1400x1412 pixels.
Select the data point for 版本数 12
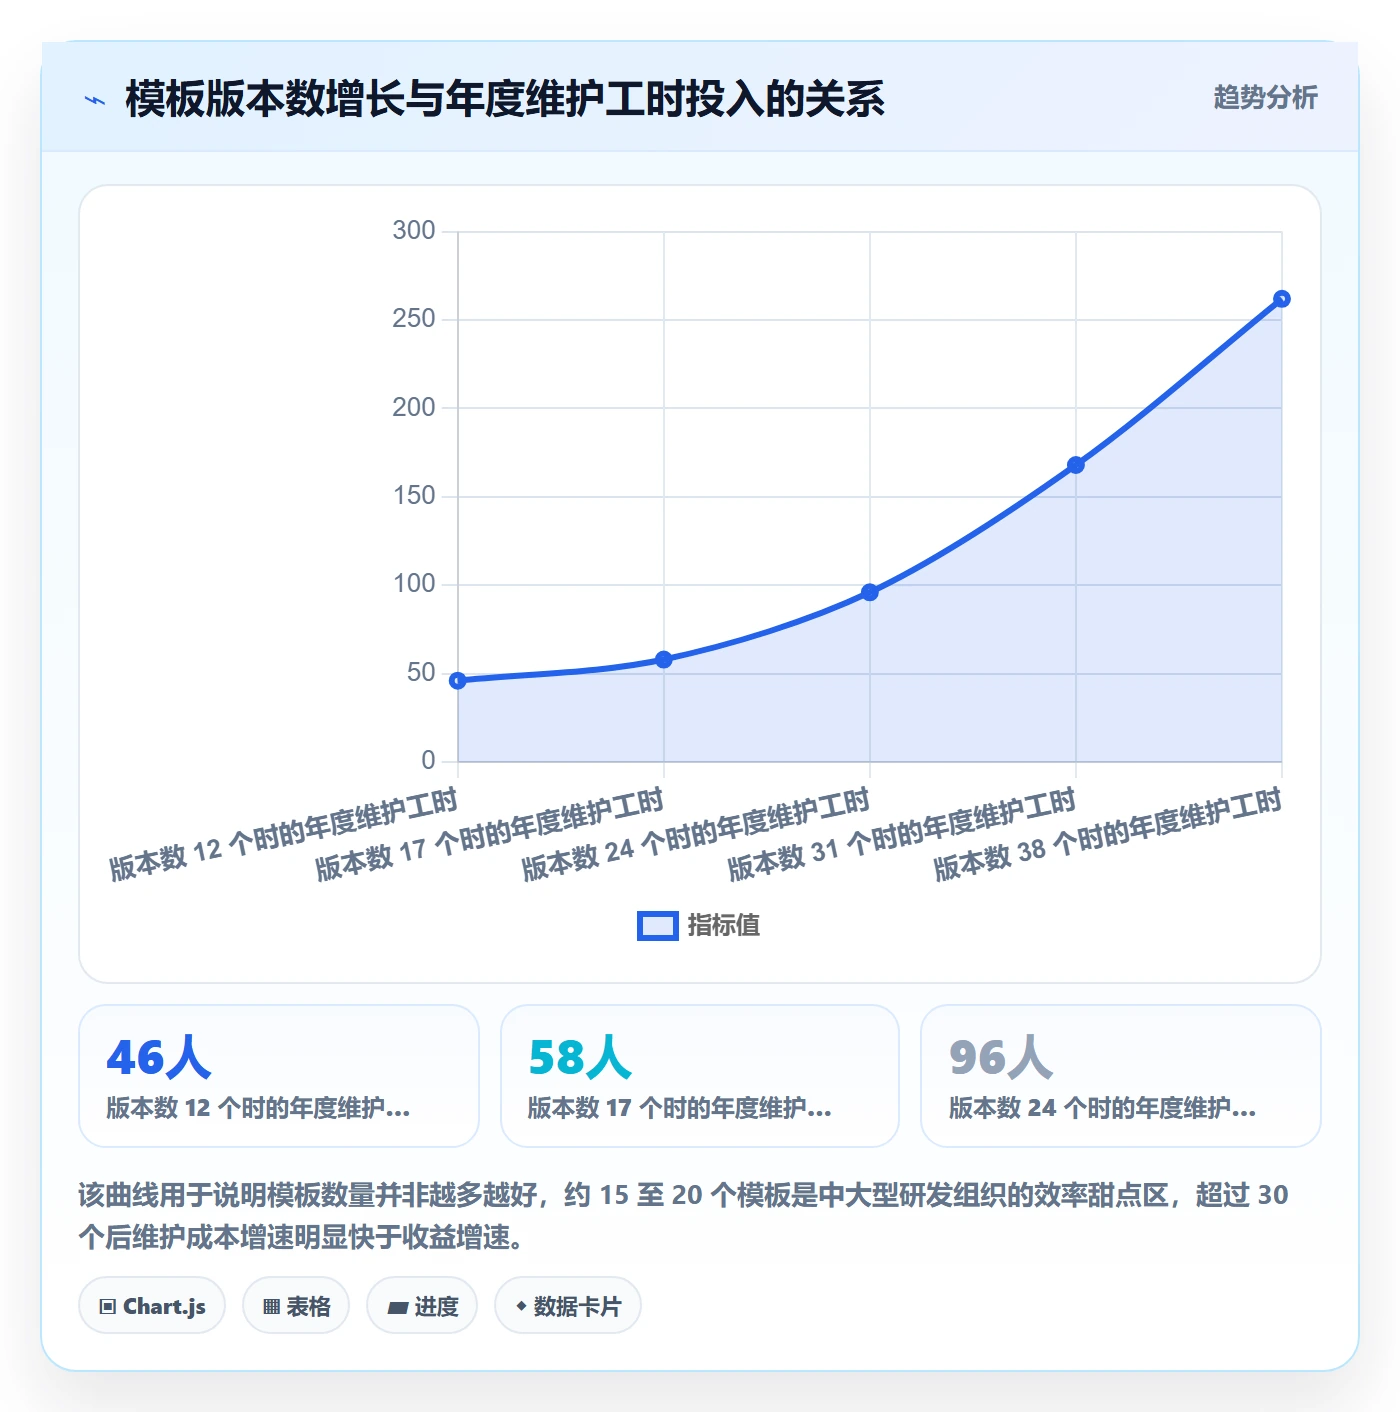coord(458,681)
